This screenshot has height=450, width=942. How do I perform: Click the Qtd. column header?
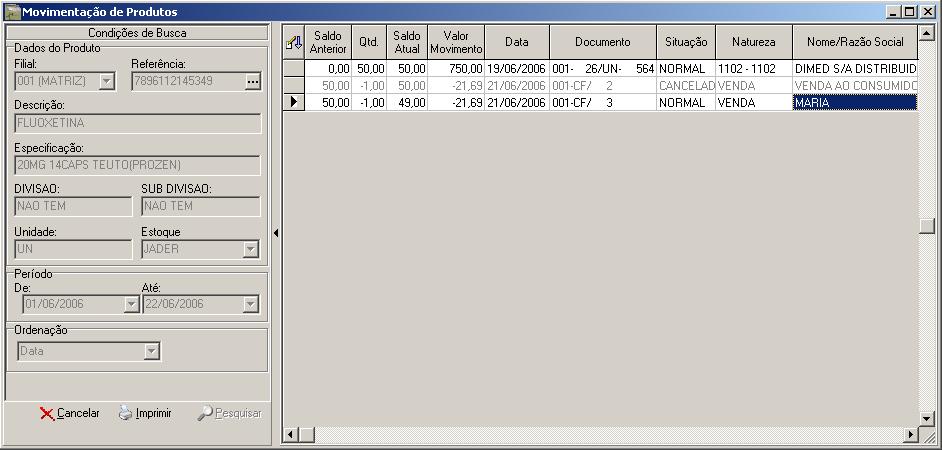[369, 42]
